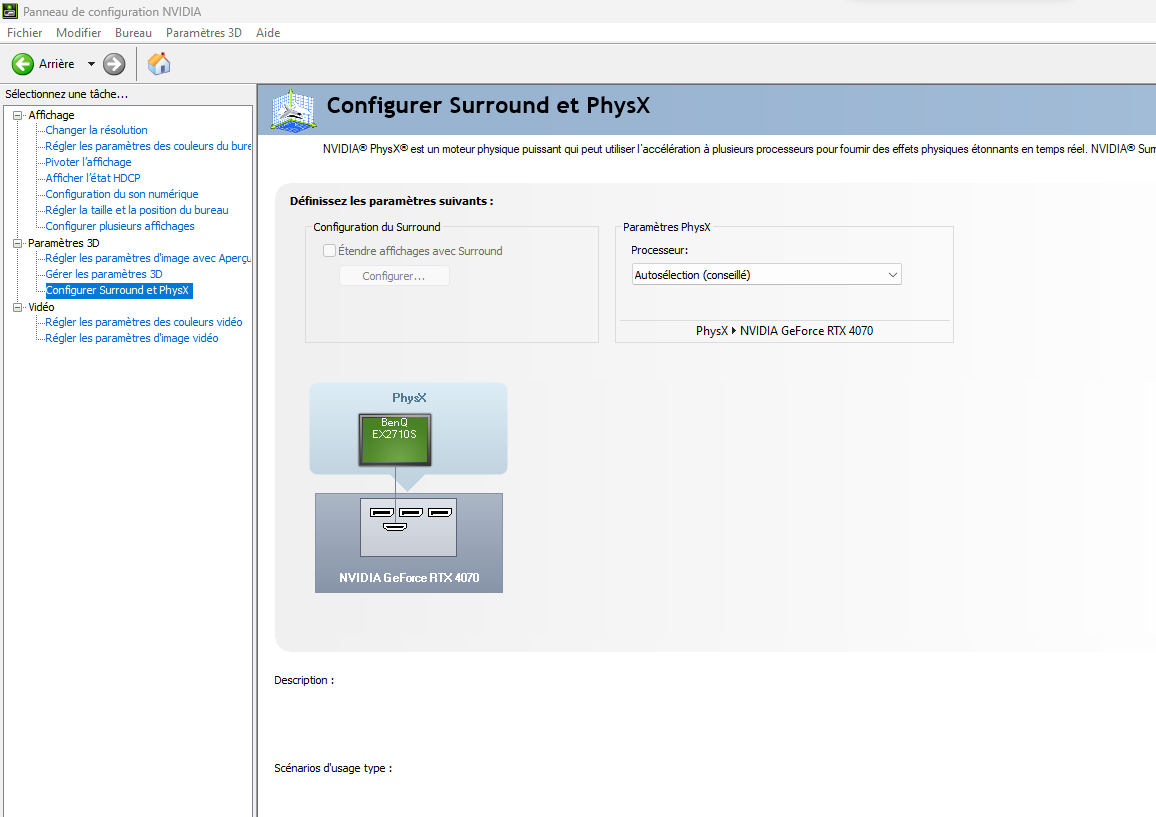Viewport: 1156px width, 817px height.
Task: Open the Fichier menu
Action: 25,33
